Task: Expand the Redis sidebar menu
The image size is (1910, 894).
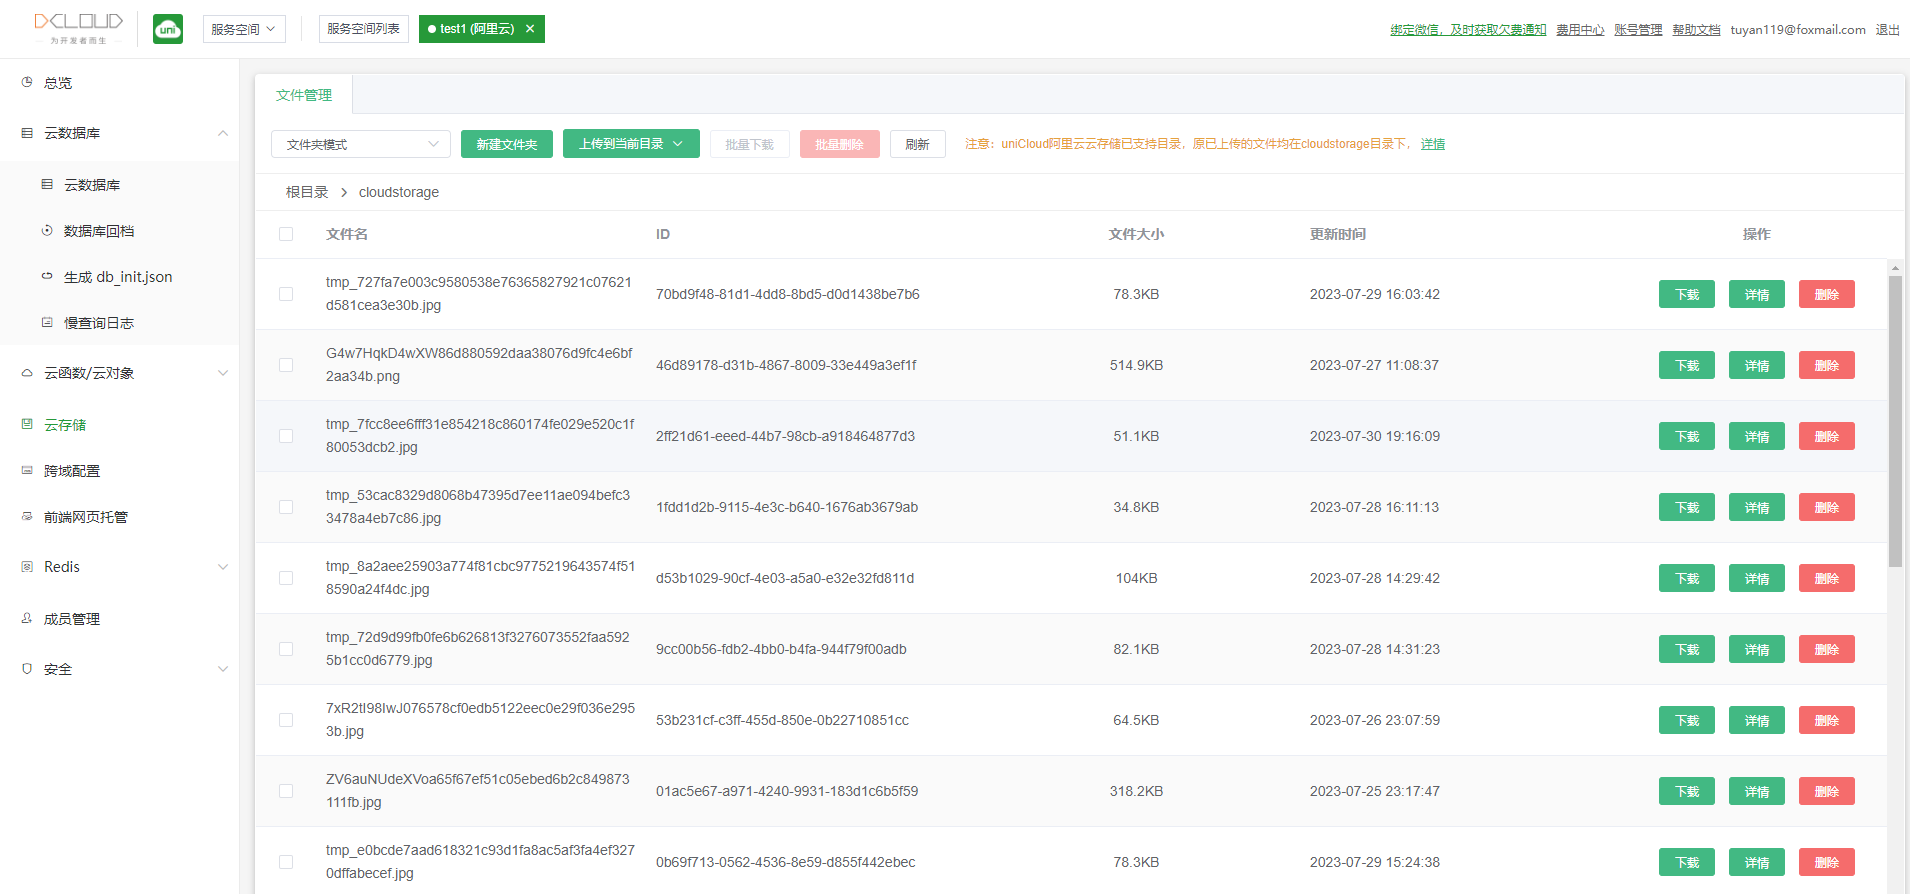Action: (223, 567)
